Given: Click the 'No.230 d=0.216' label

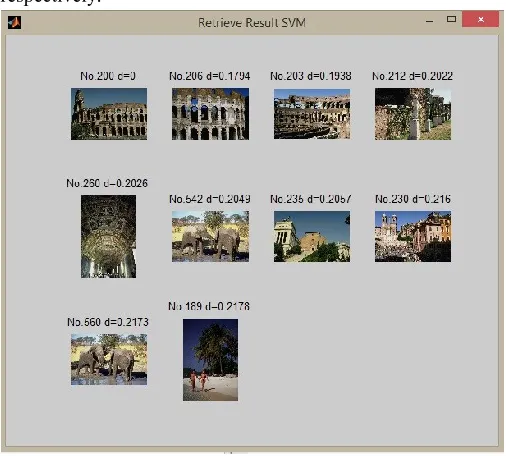Looking at the screenshot, I should tap(413, 199).
